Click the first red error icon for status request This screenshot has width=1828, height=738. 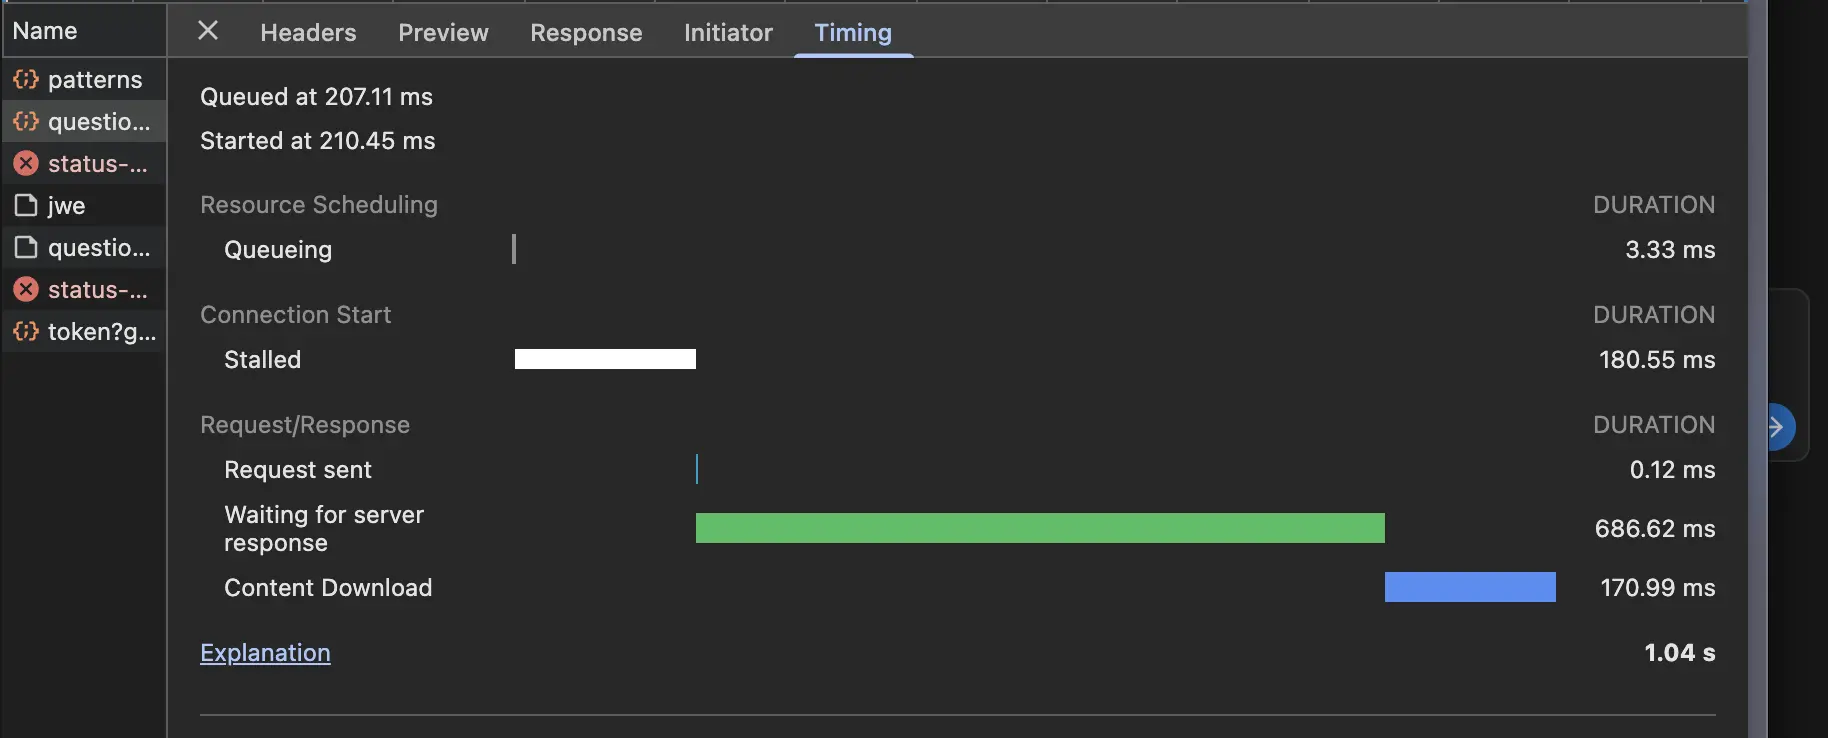[26, 163]
